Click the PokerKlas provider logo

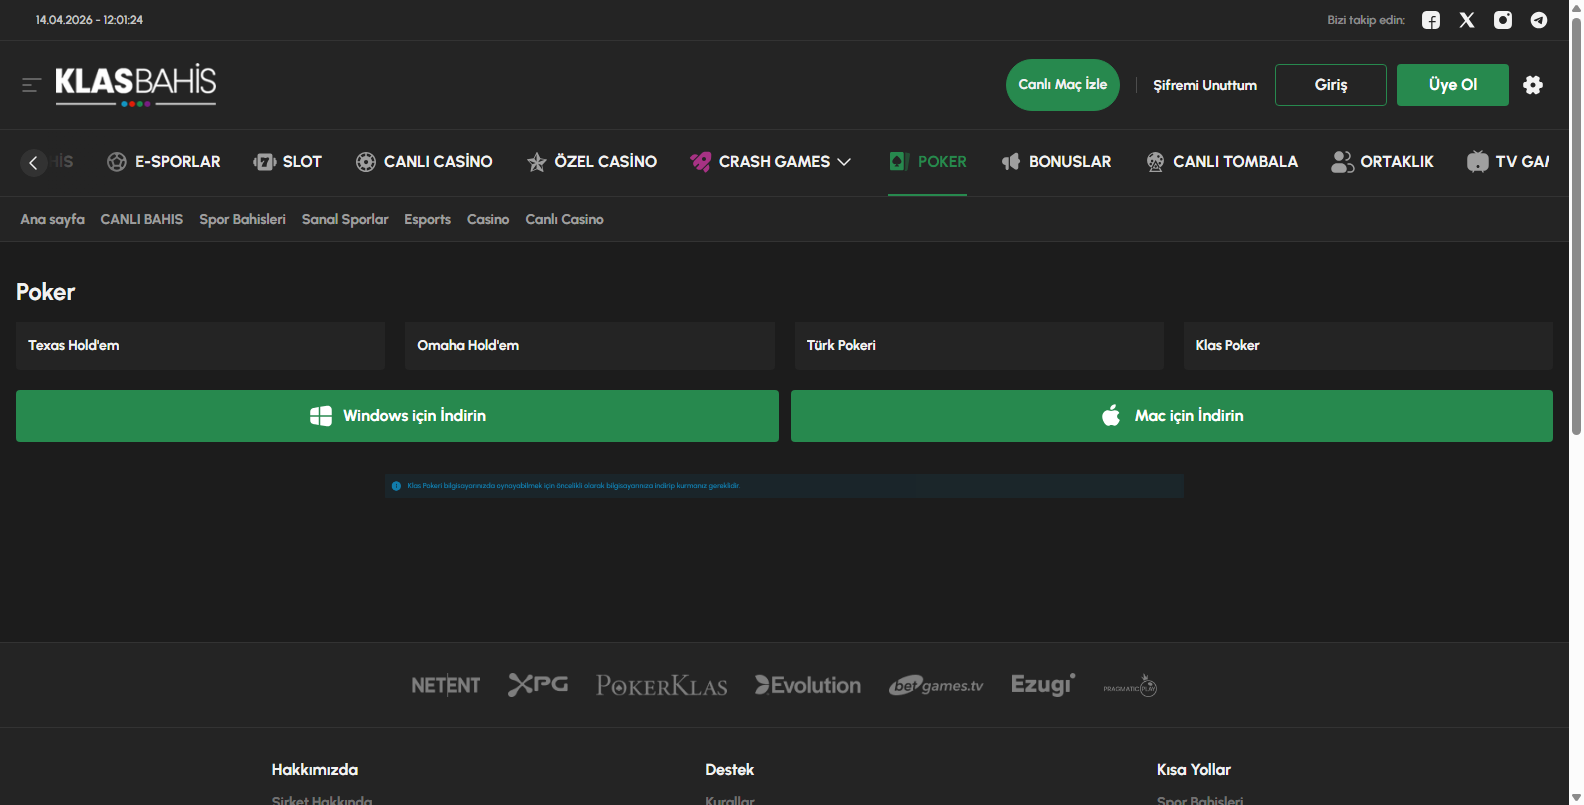[x=661, y=685]
